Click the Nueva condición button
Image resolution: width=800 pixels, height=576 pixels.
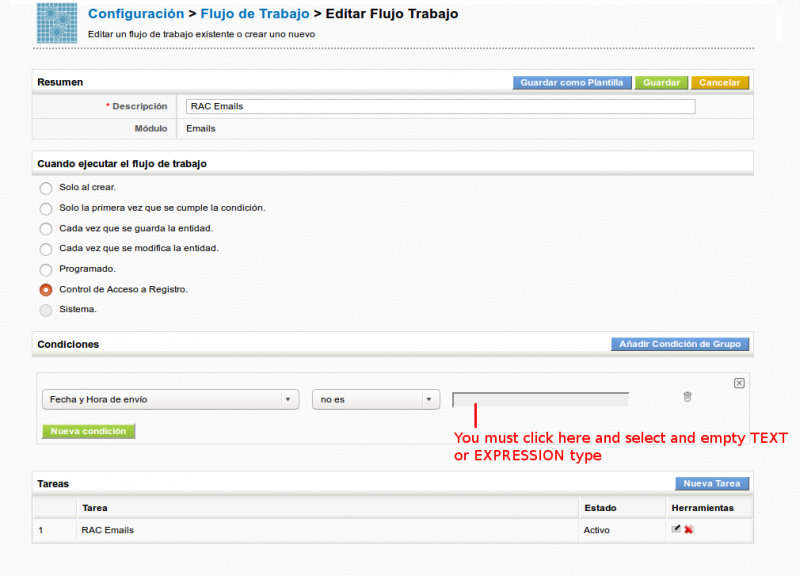coord(88,431)
